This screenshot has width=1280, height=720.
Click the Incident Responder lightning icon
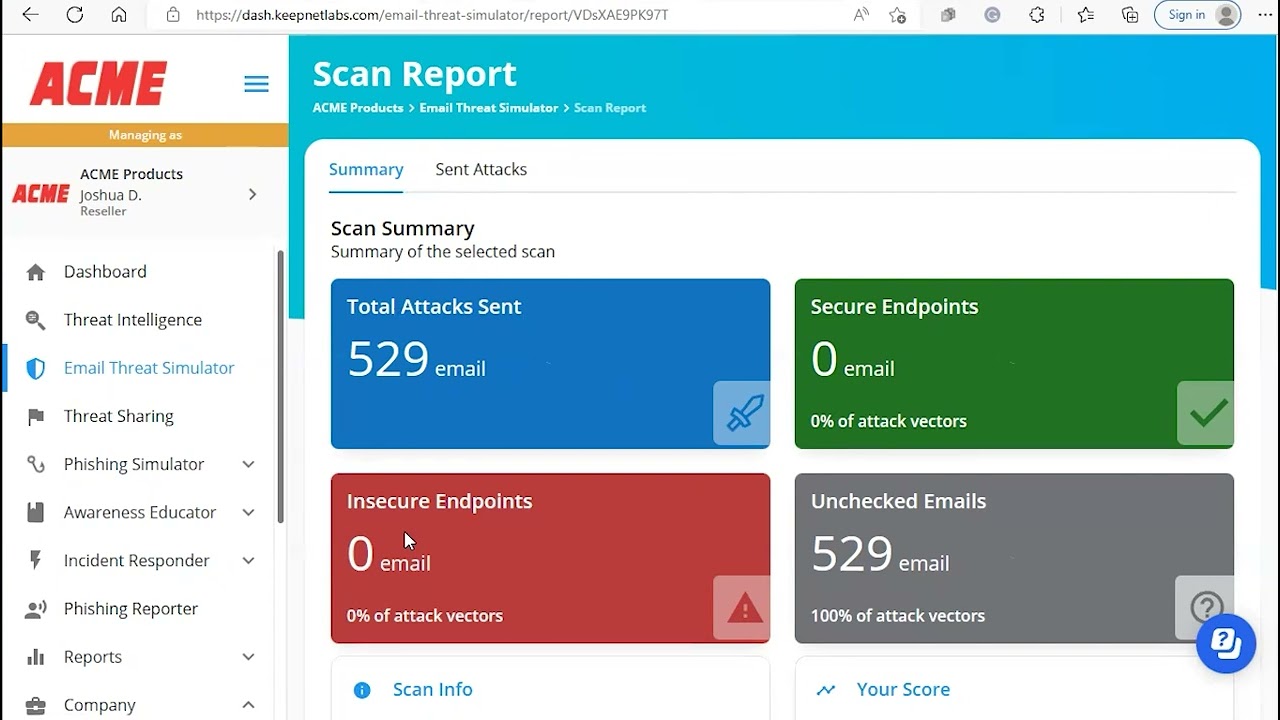tap(36, 560)
